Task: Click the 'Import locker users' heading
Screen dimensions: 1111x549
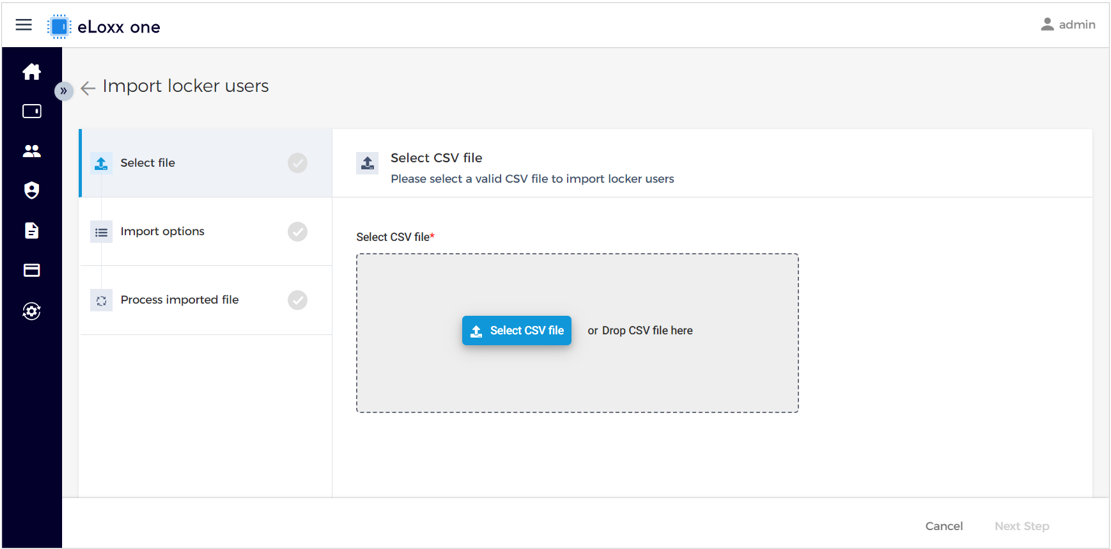Action: (186, 86)
